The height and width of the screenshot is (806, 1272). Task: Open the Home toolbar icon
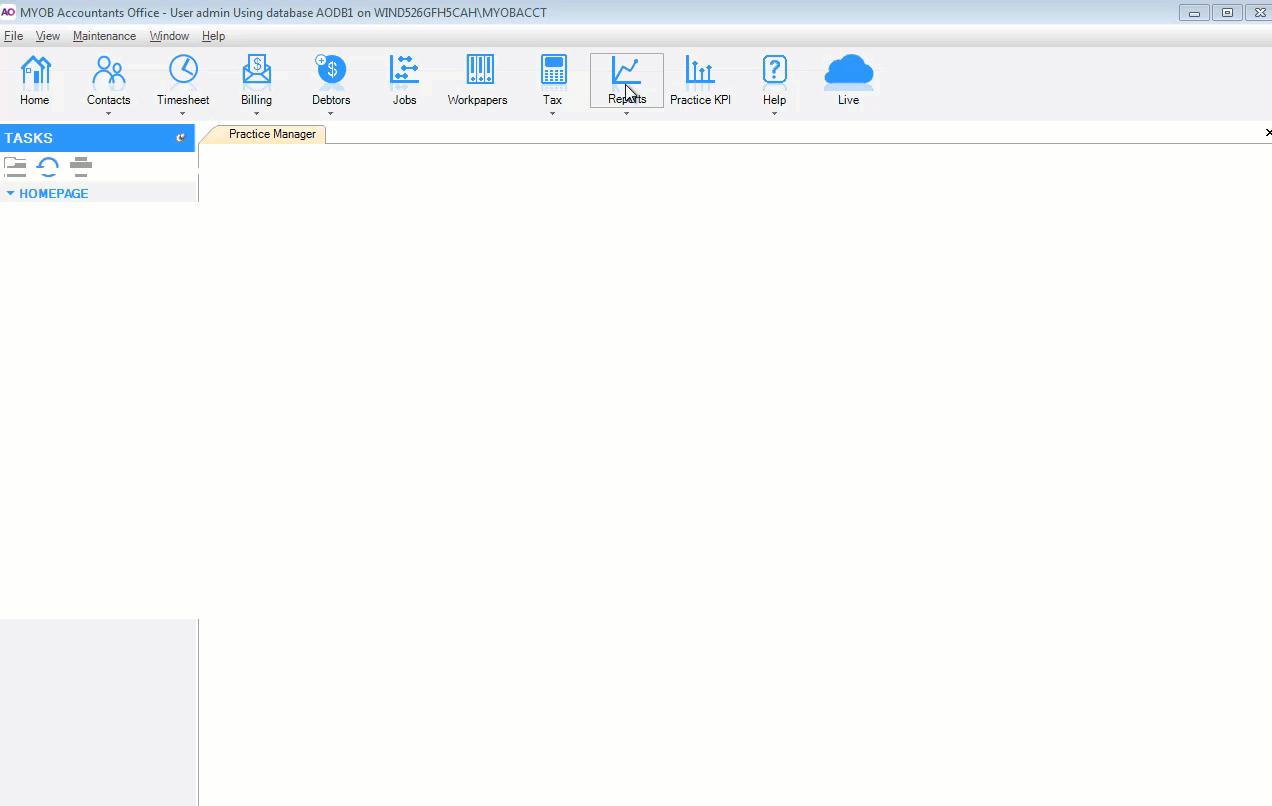pos(35,72)
